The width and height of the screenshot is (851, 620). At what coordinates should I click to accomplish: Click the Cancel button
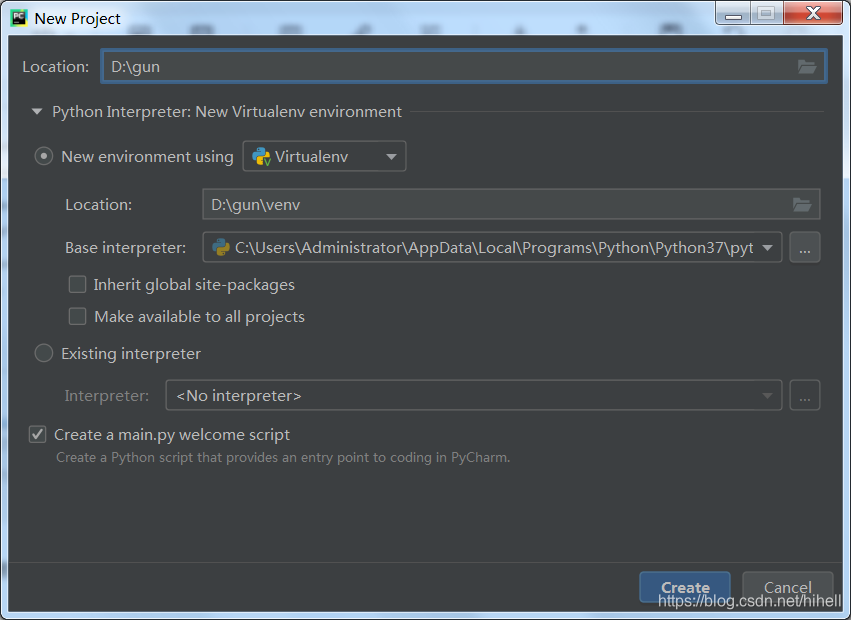tap(788, 587)
